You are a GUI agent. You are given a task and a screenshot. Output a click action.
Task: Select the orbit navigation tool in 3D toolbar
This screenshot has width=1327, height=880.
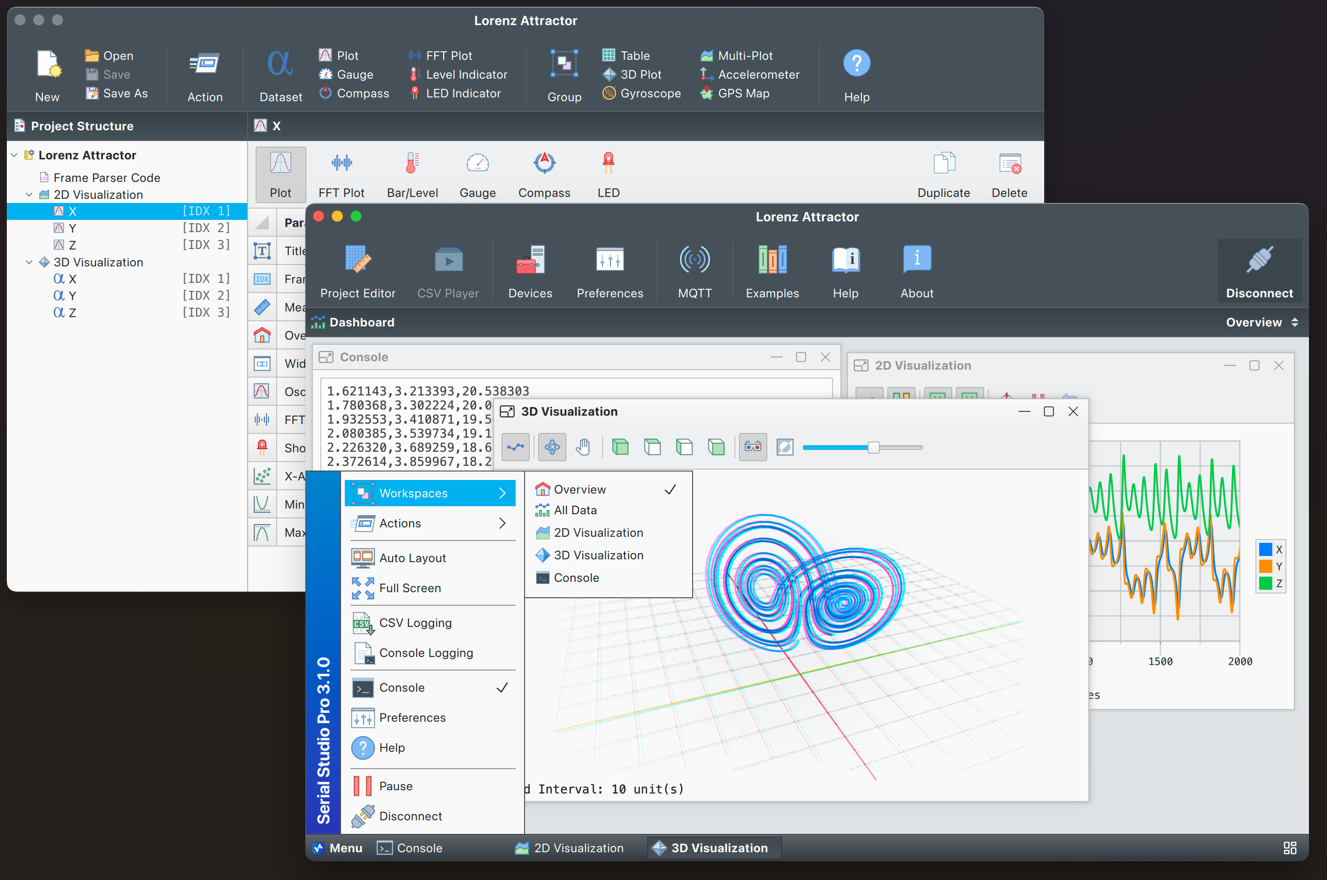point(552,447)
